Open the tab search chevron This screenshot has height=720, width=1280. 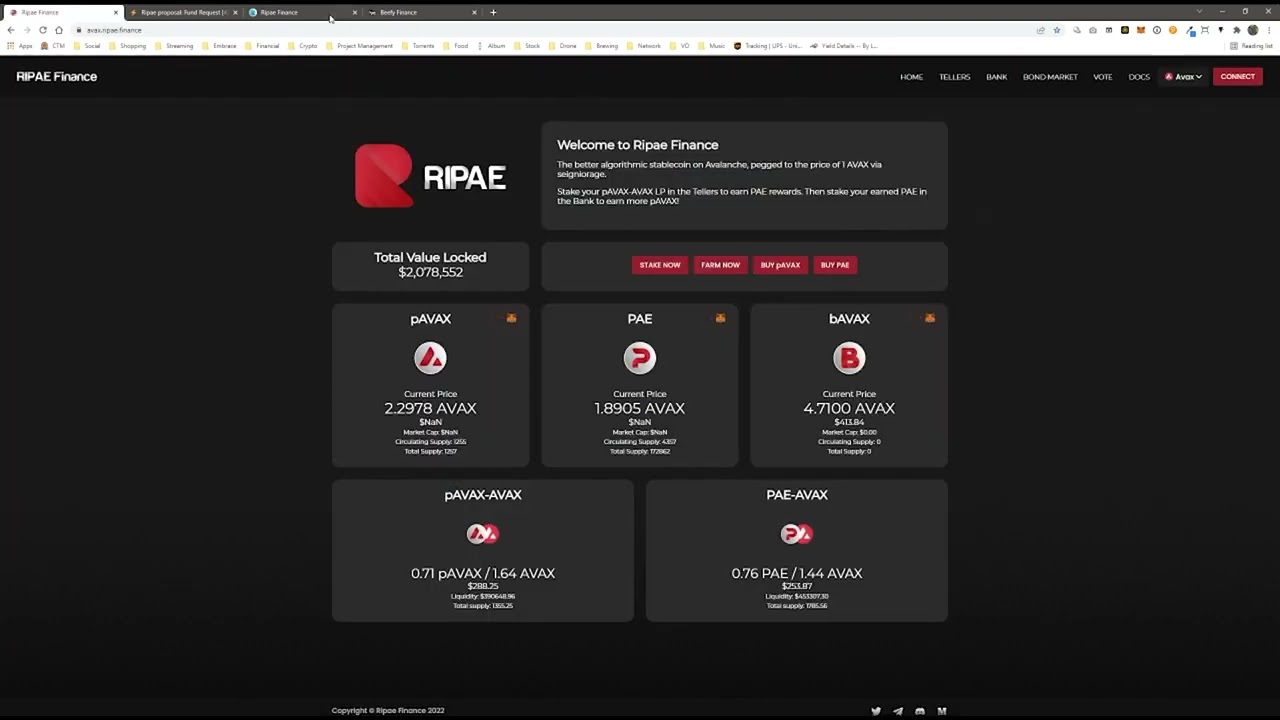tap(1199, 12)
